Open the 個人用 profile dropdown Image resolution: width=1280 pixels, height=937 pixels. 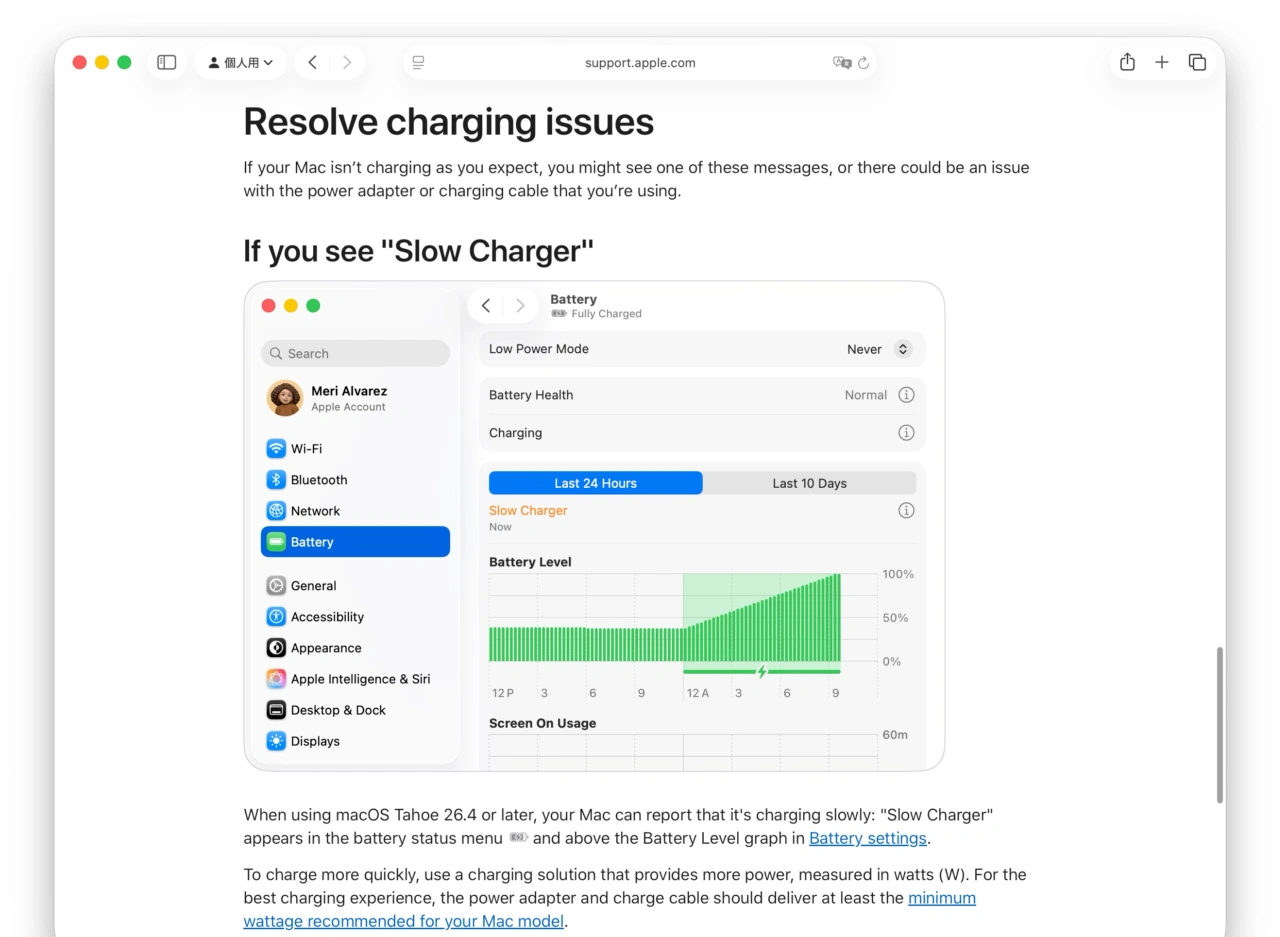coord(240,62)
